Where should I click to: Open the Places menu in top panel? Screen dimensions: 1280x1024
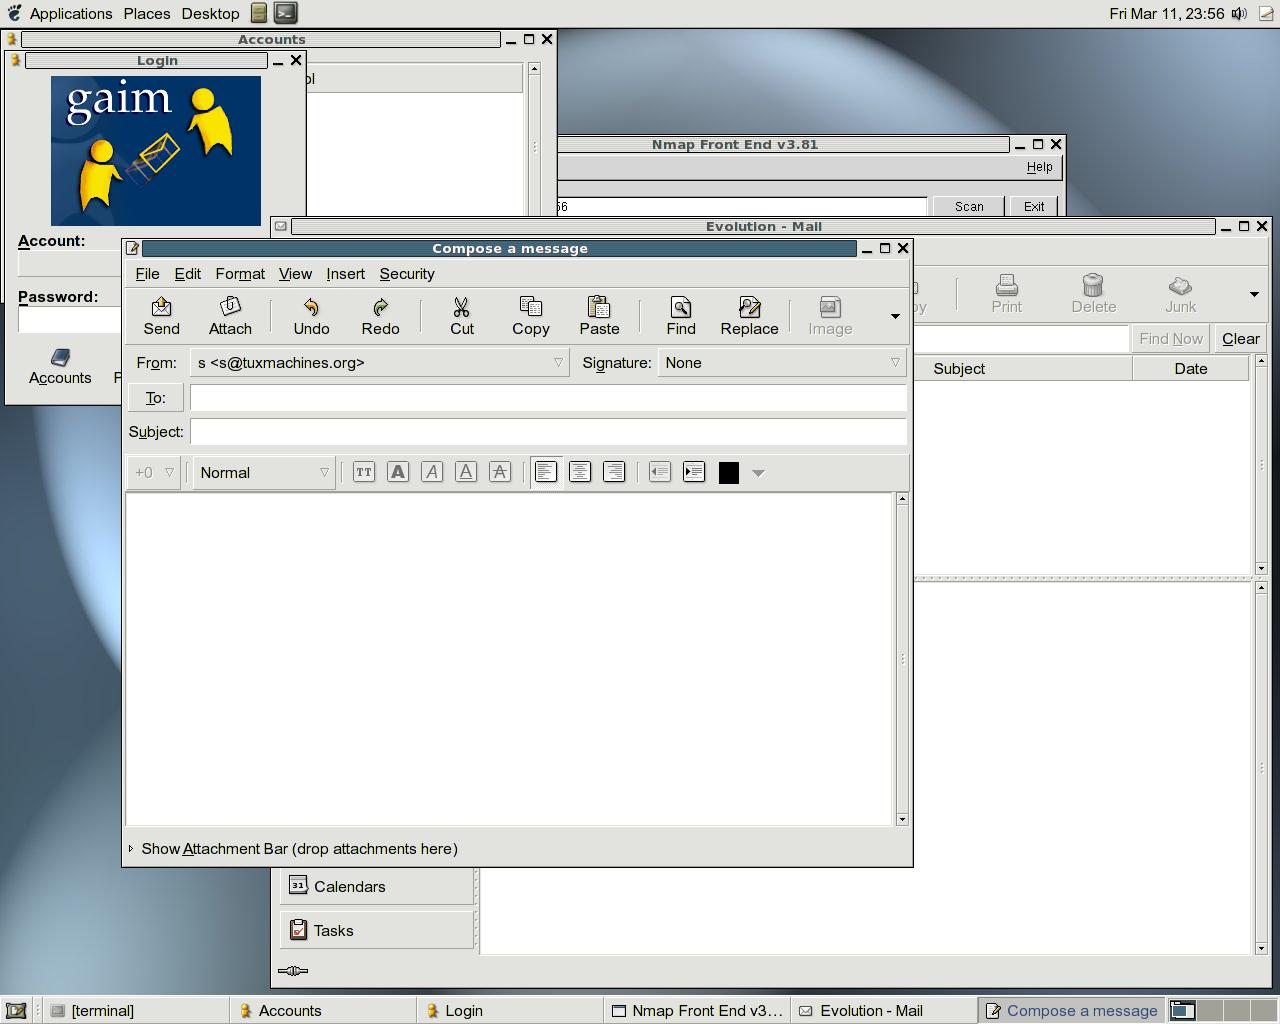tap(147, 13)
